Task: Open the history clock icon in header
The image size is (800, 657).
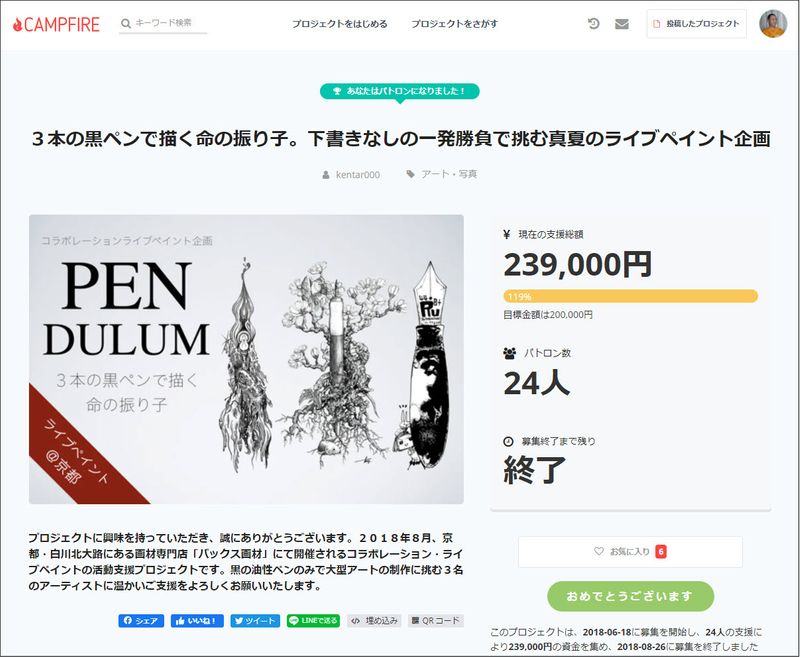Action: tap(593, 23)
